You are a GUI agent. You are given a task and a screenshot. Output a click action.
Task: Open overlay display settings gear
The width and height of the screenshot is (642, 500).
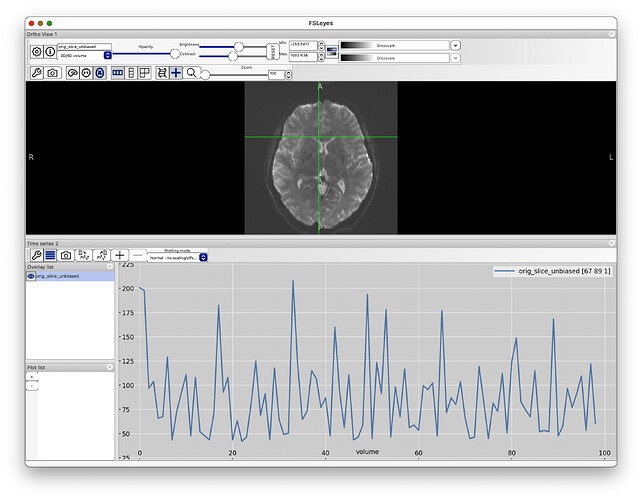click(36, 52)
